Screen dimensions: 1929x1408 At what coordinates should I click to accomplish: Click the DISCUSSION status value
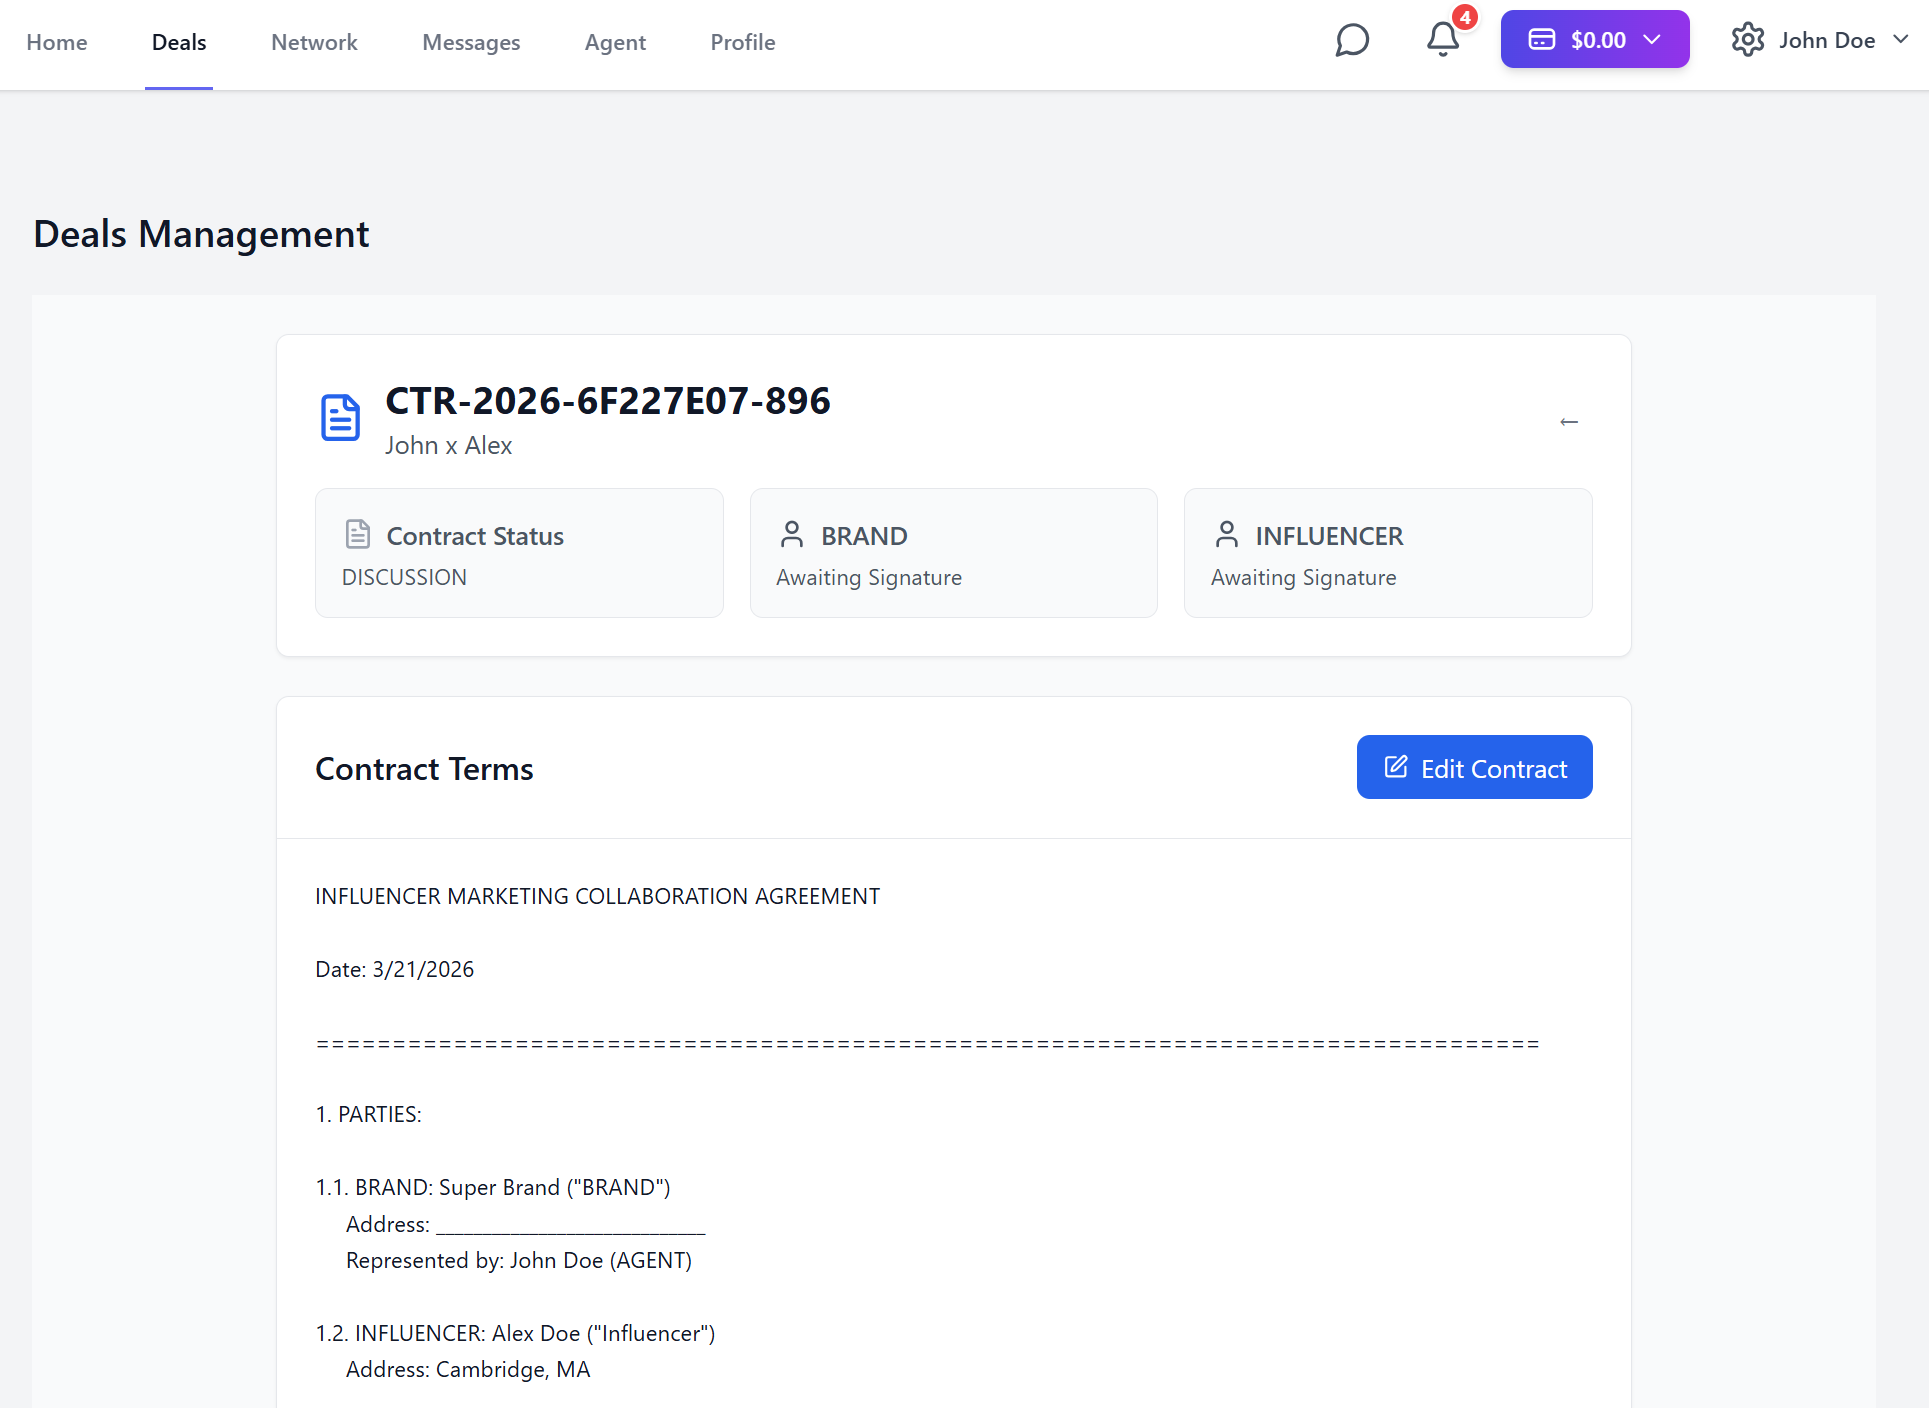click(x=404, y=577)
